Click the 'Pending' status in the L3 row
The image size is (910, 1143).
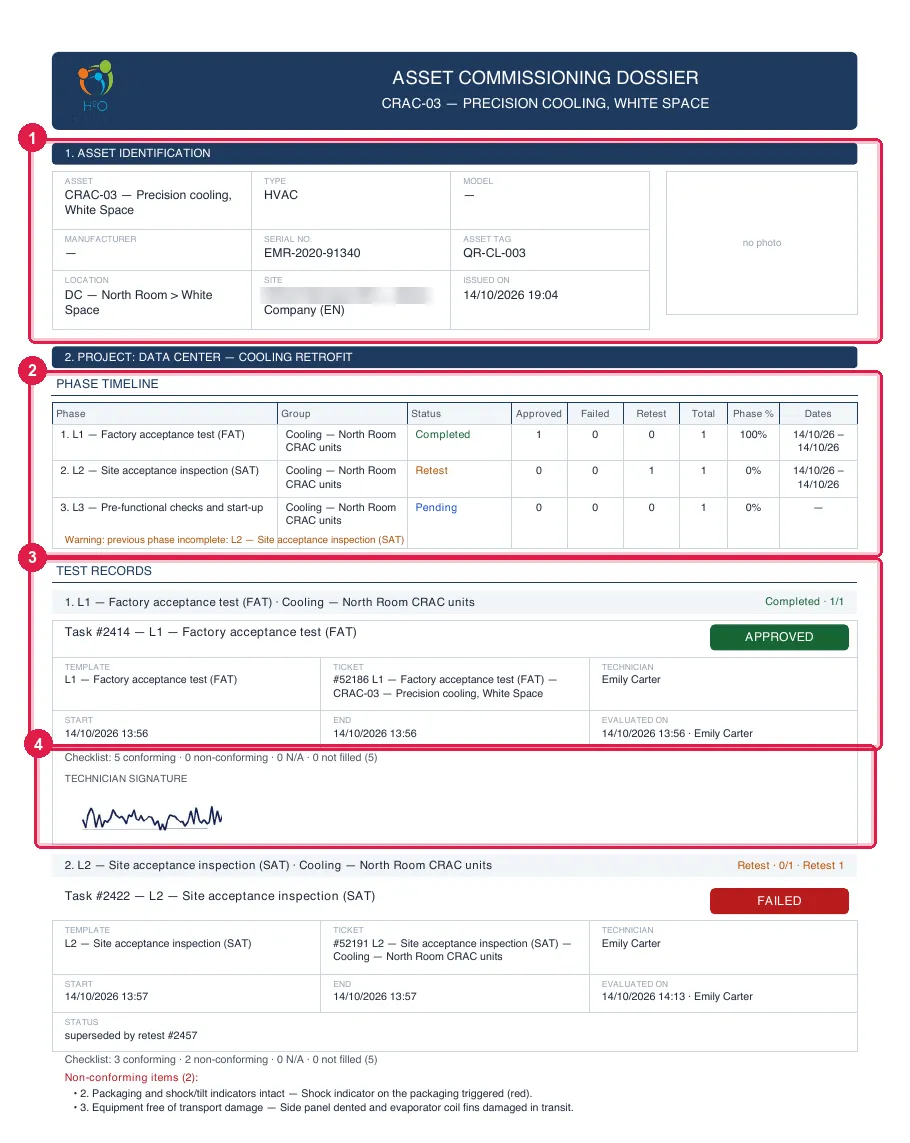(436, 507)
